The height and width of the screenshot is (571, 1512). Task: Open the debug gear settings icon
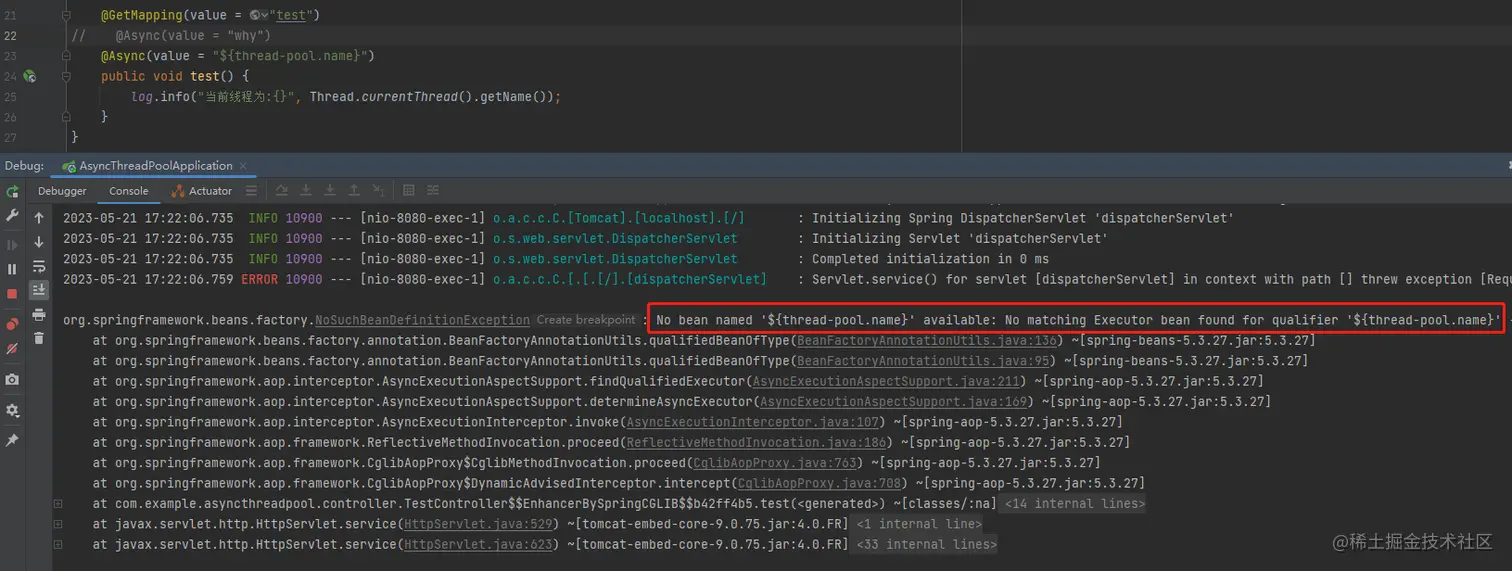[12, 410]
